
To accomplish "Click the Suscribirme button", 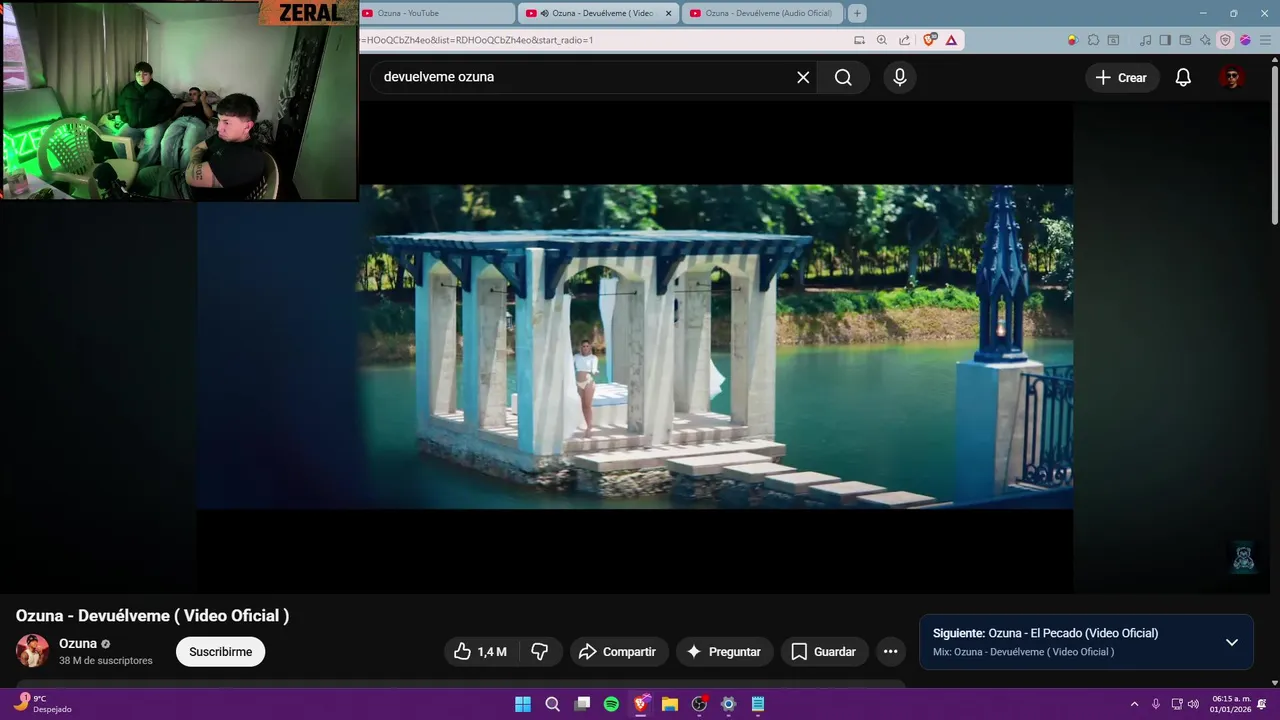I will (x=220, y=652).
